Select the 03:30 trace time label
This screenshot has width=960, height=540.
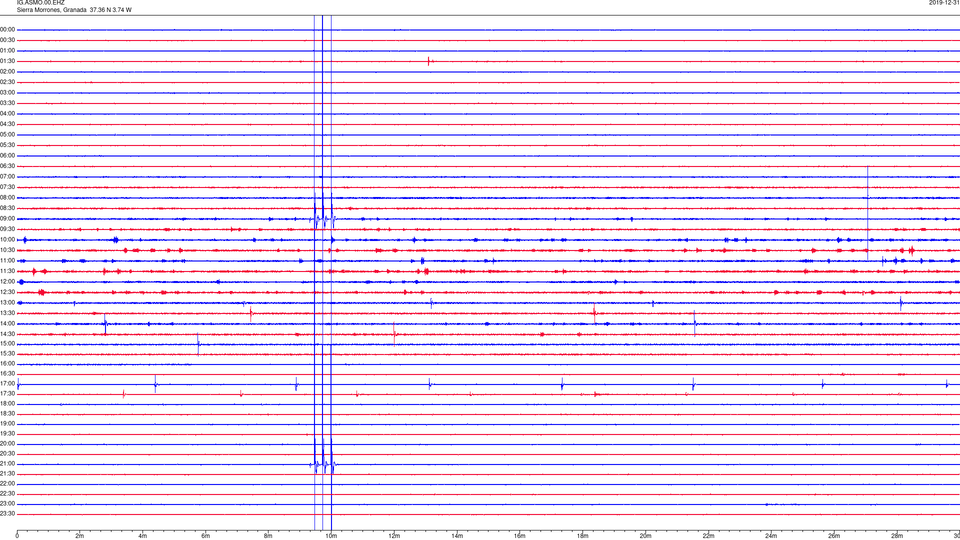click(7, 103)
